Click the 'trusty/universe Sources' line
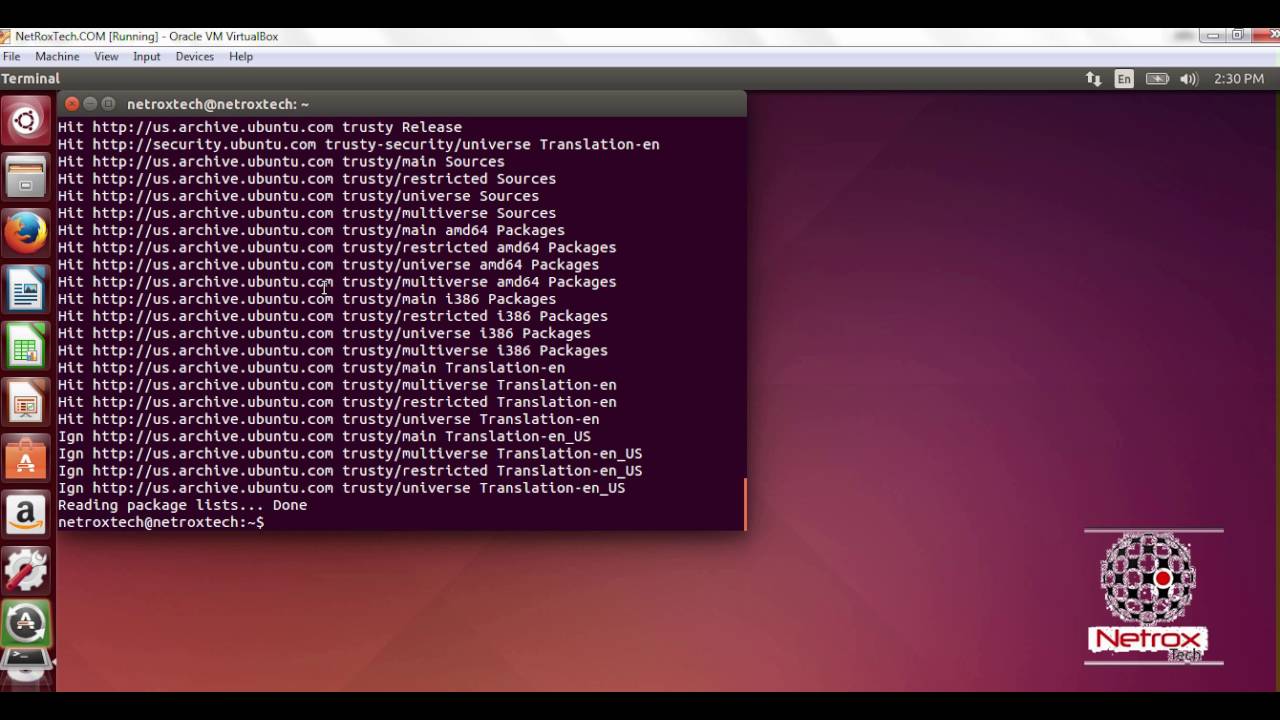This screenshot has width=1280, height=720. coord(298,195)
